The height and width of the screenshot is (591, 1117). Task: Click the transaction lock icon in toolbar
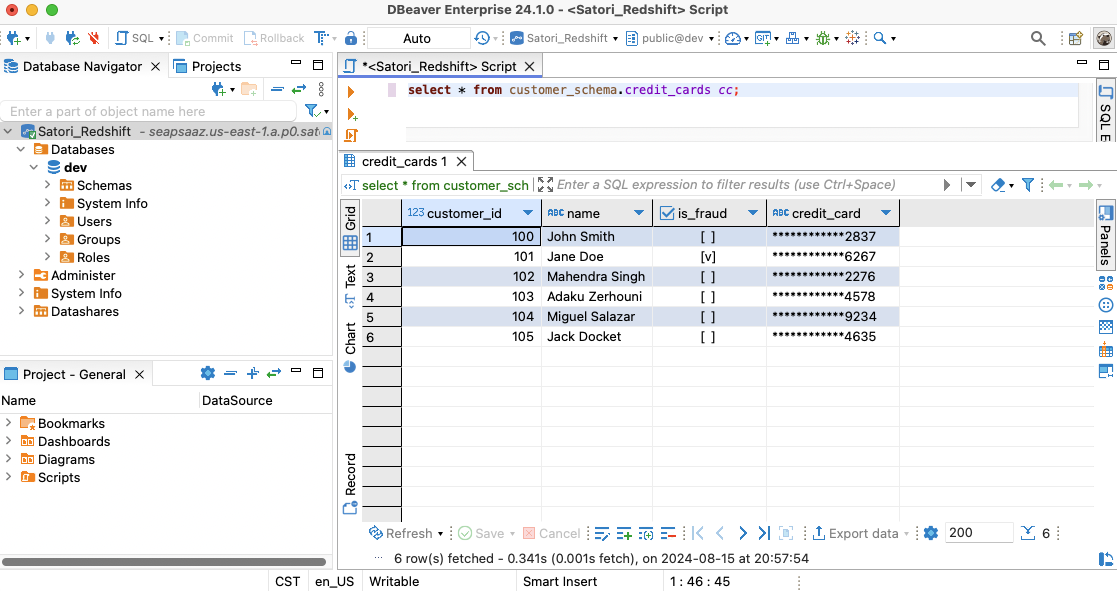[351, 38]
